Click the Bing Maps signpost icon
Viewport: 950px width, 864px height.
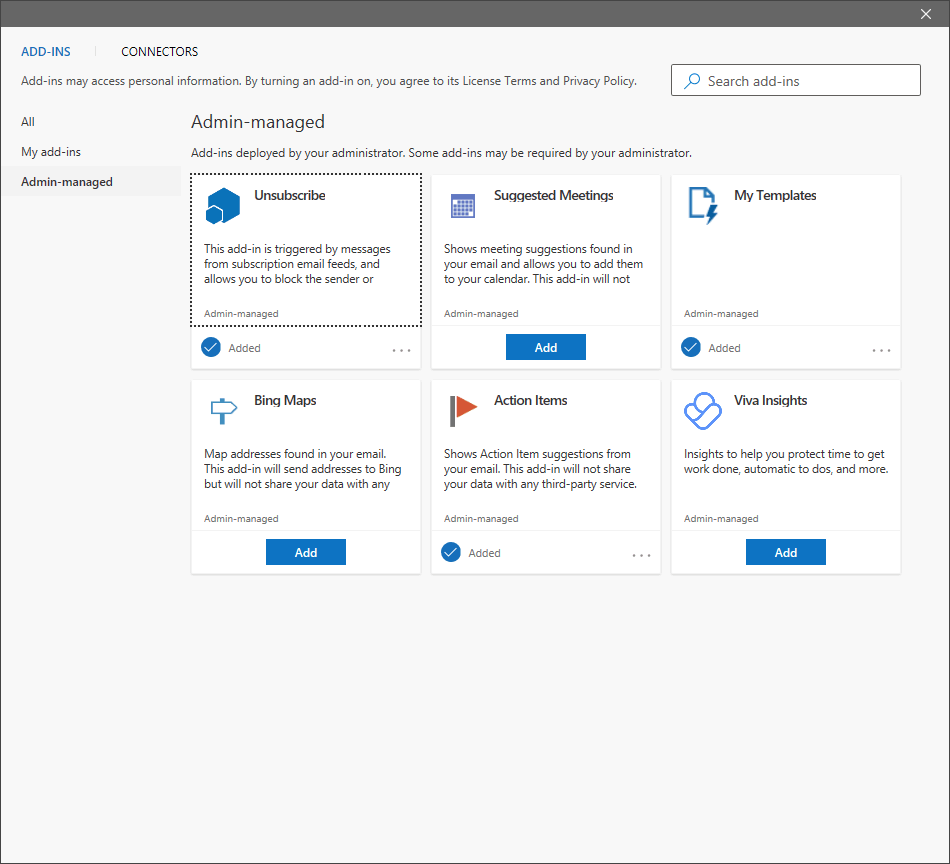(222, 410)
